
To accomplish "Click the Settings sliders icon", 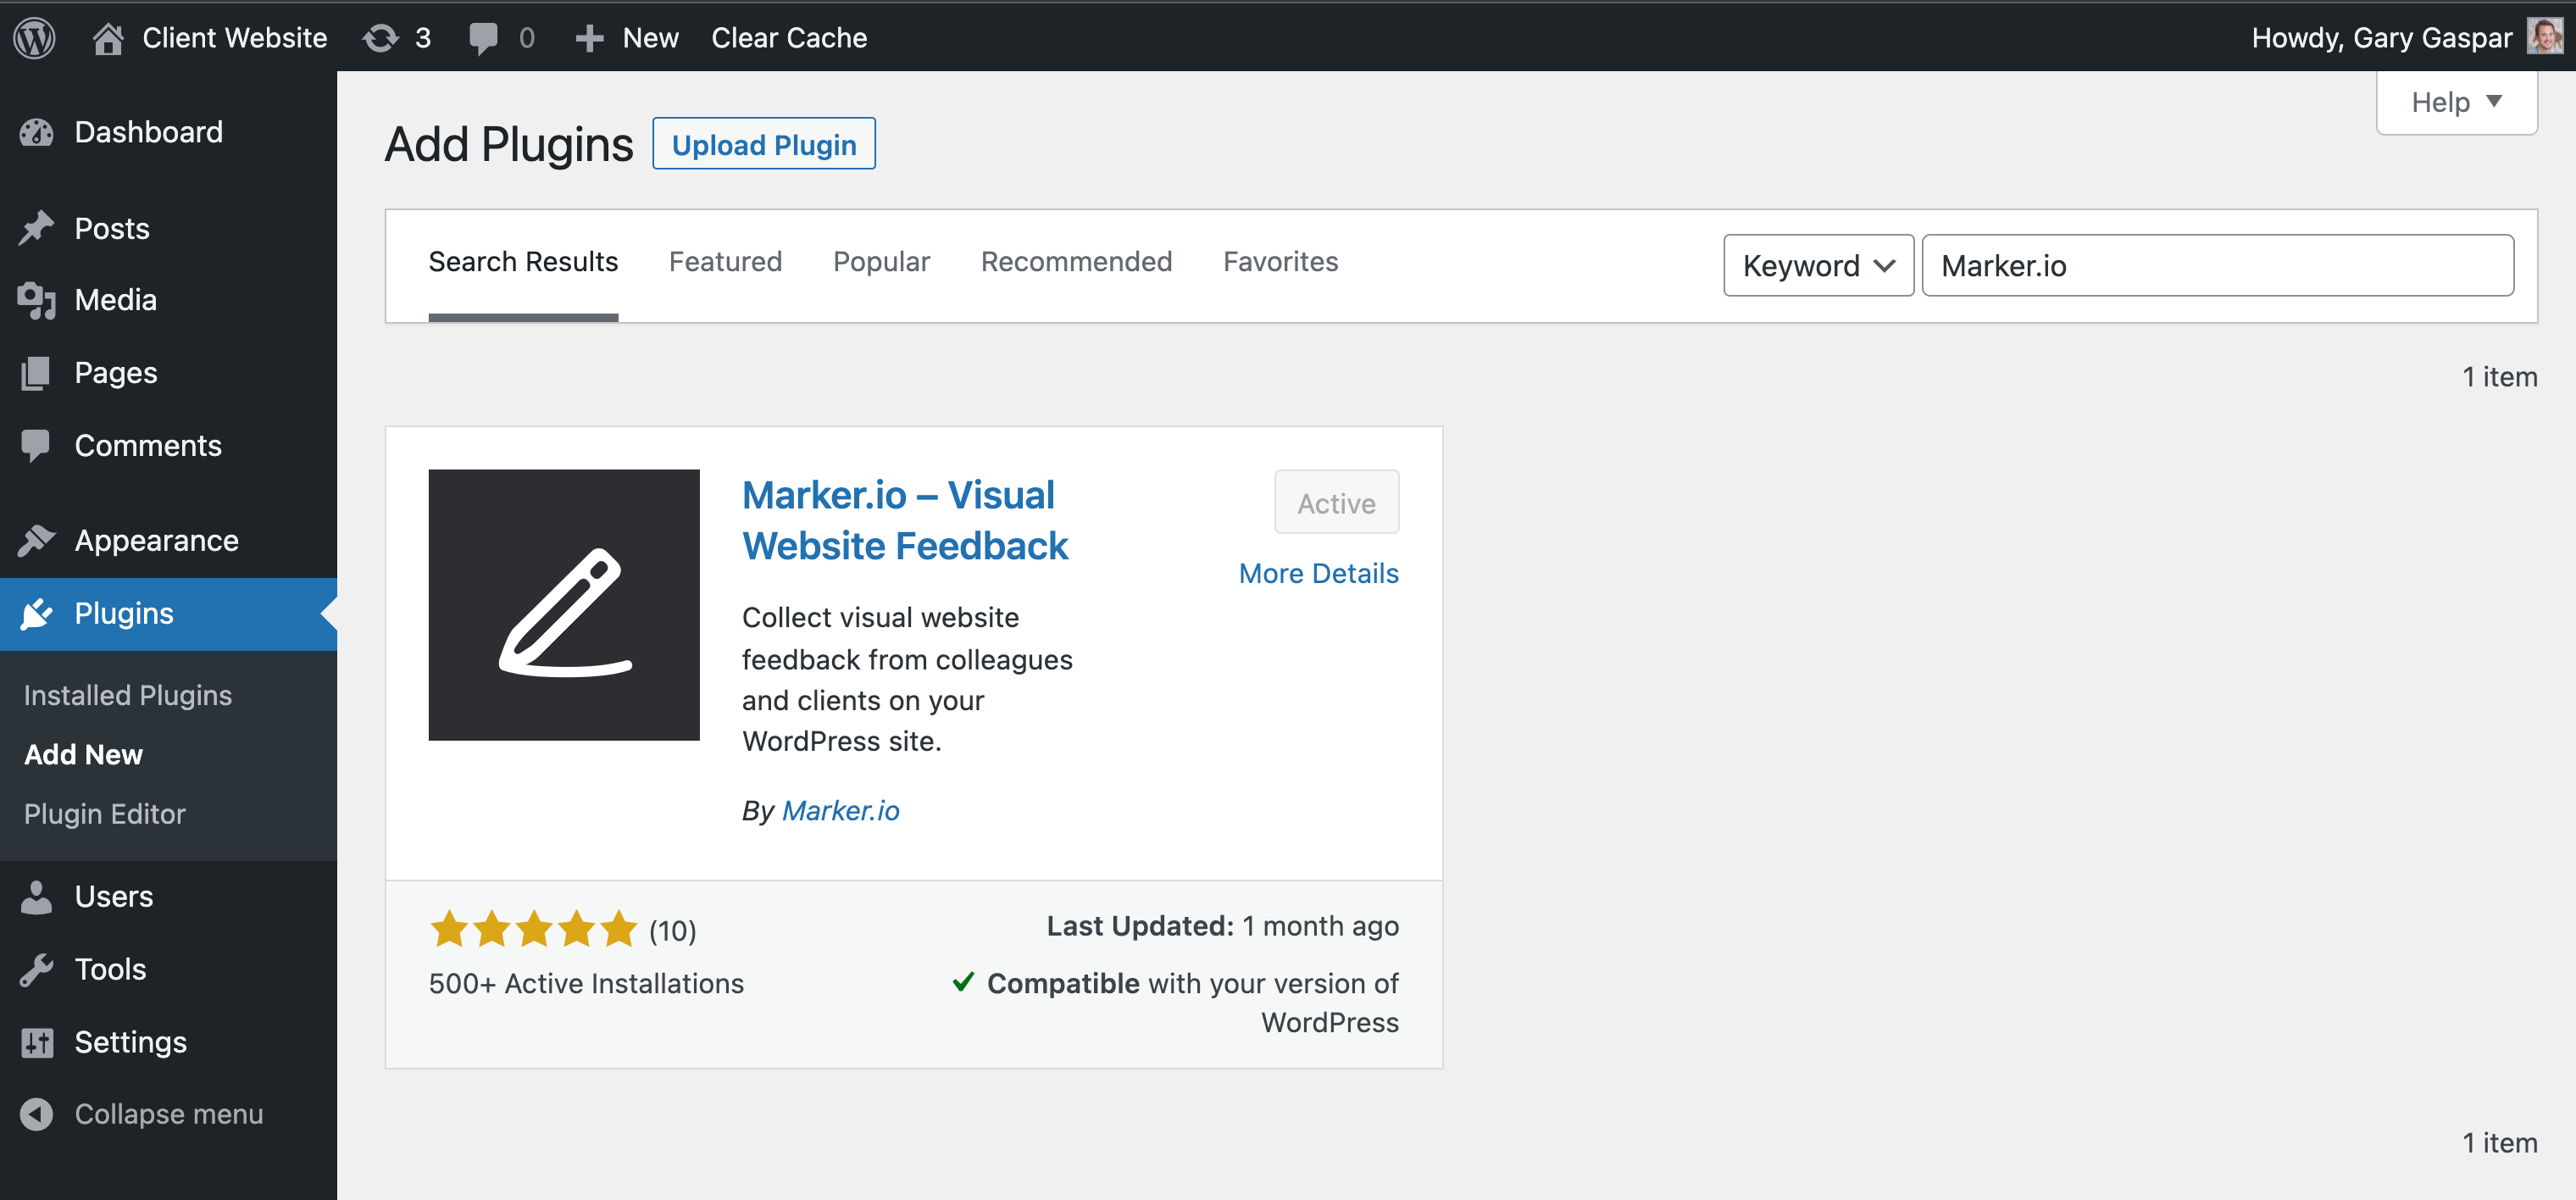I will click(37, 1042).
